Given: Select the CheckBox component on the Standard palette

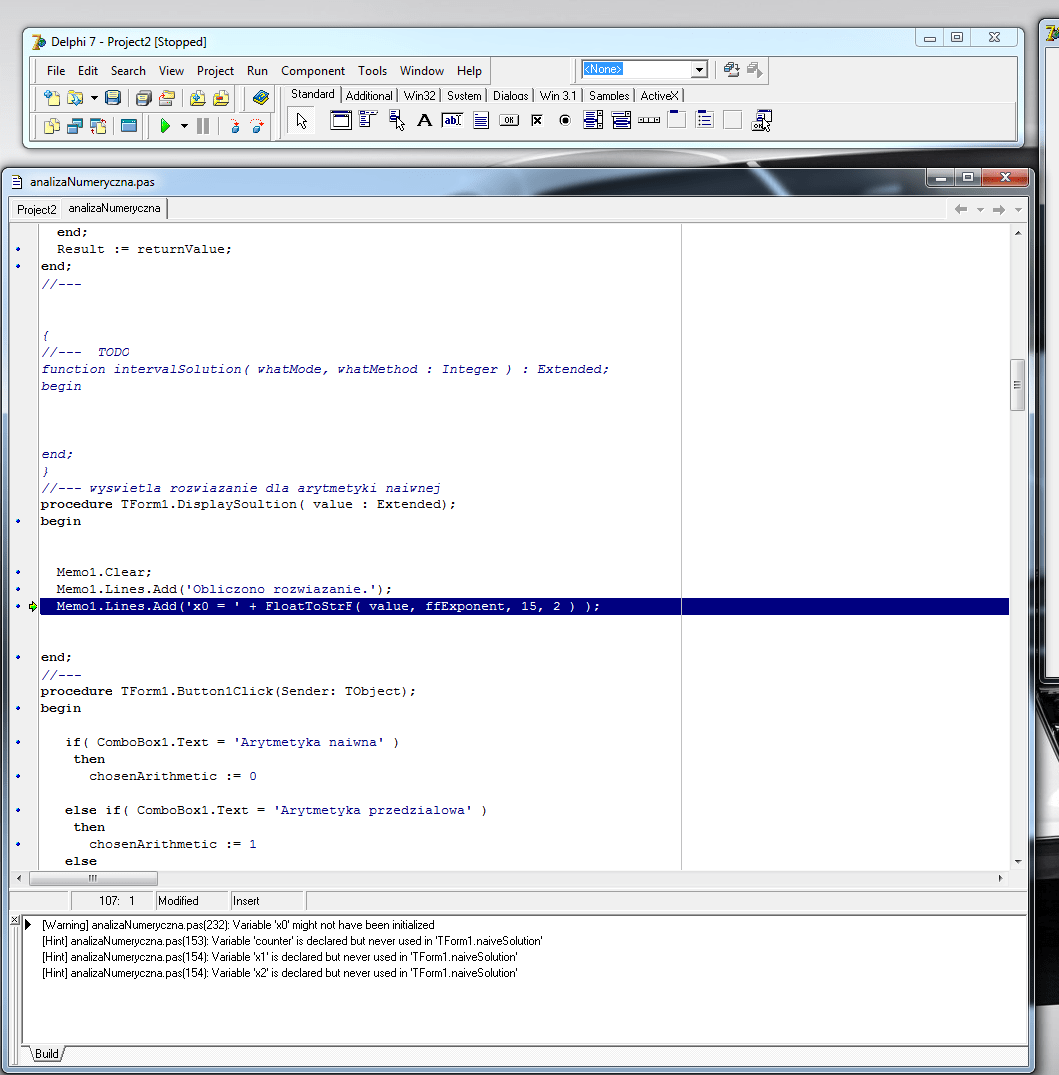Looking at the screenshot, I should coord(537,119).
